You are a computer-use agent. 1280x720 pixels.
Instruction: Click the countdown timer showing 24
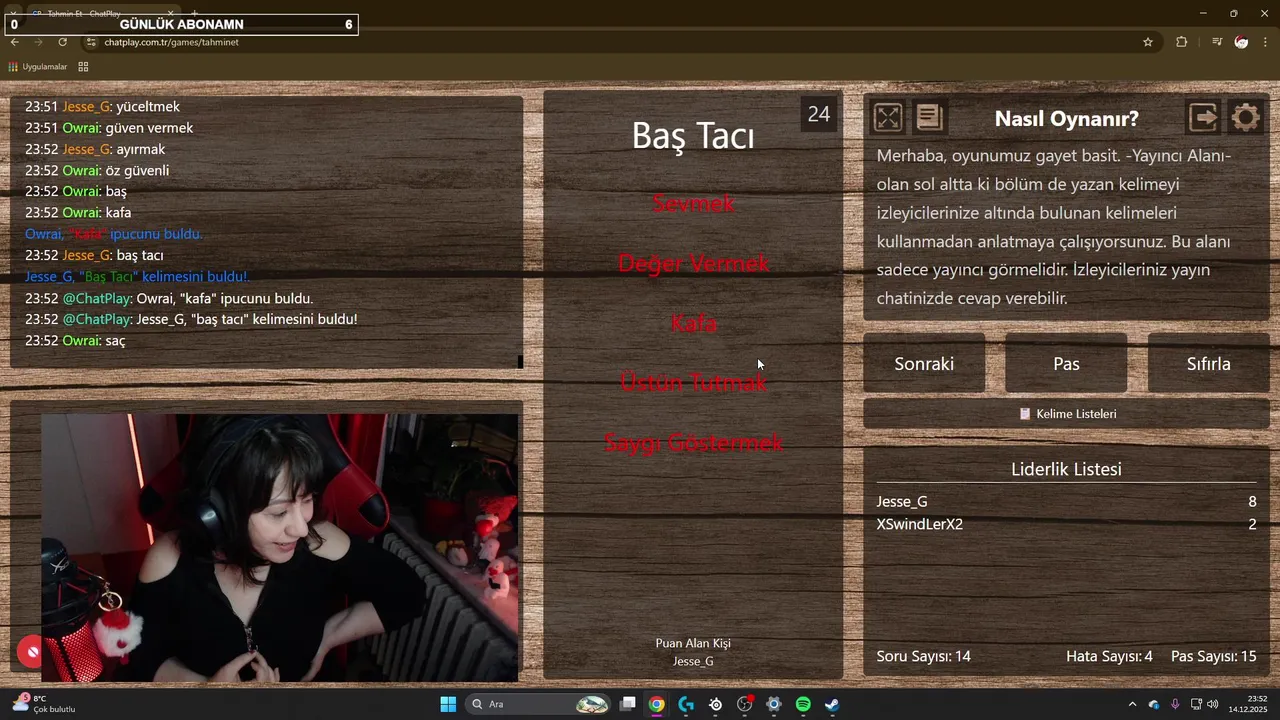pyautogui.click(x=819, y=114)
